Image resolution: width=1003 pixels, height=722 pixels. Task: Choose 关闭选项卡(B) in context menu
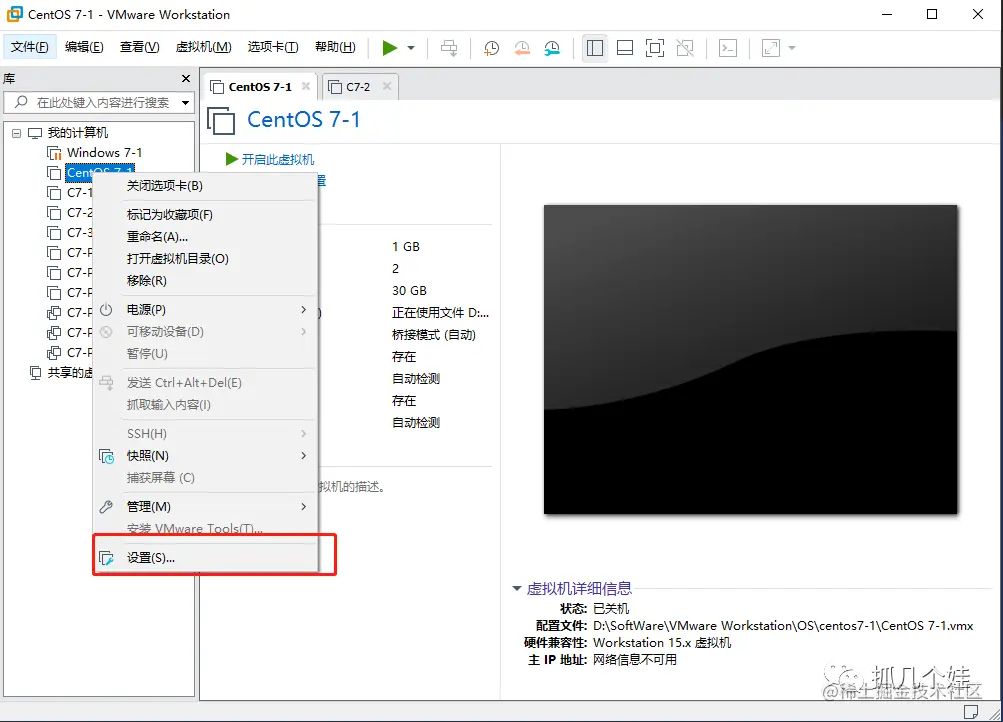point(205,185)
